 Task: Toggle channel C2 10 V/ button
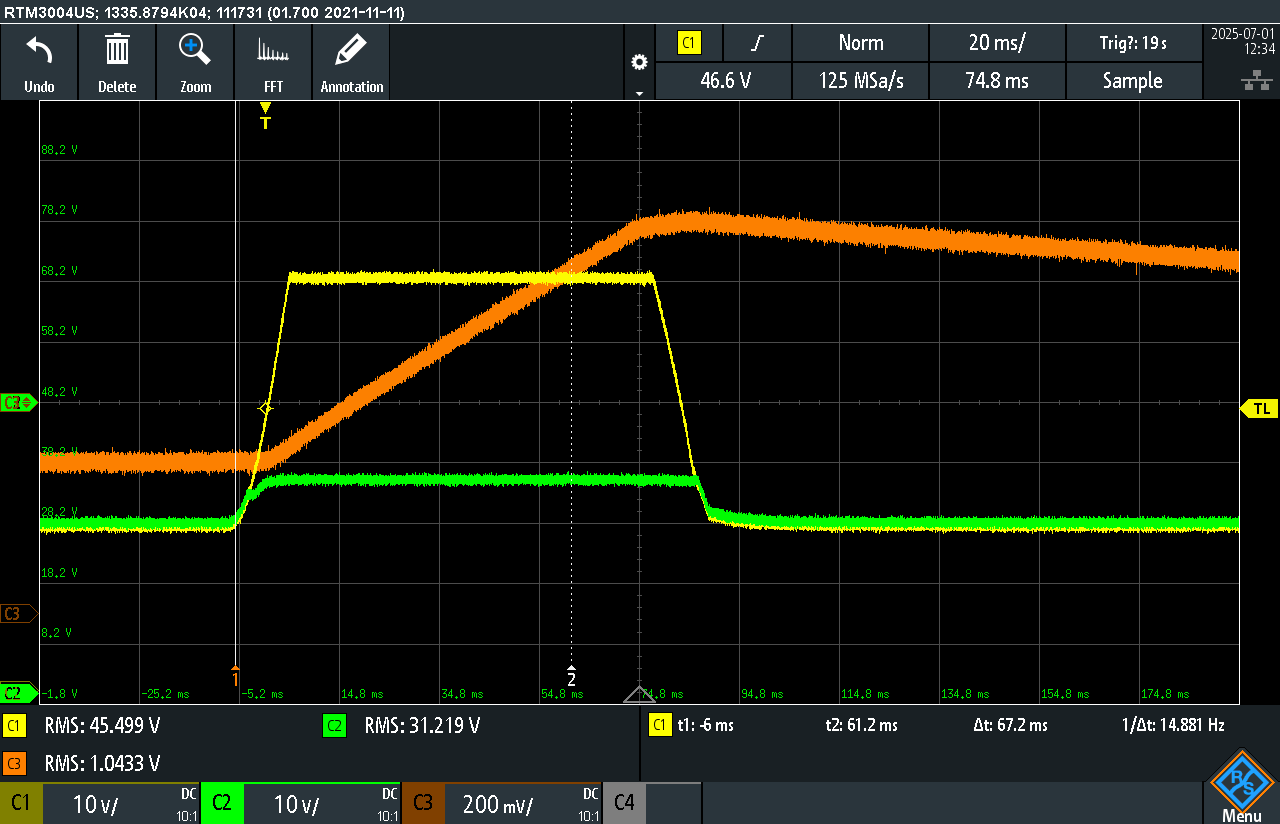pos(300,803)
